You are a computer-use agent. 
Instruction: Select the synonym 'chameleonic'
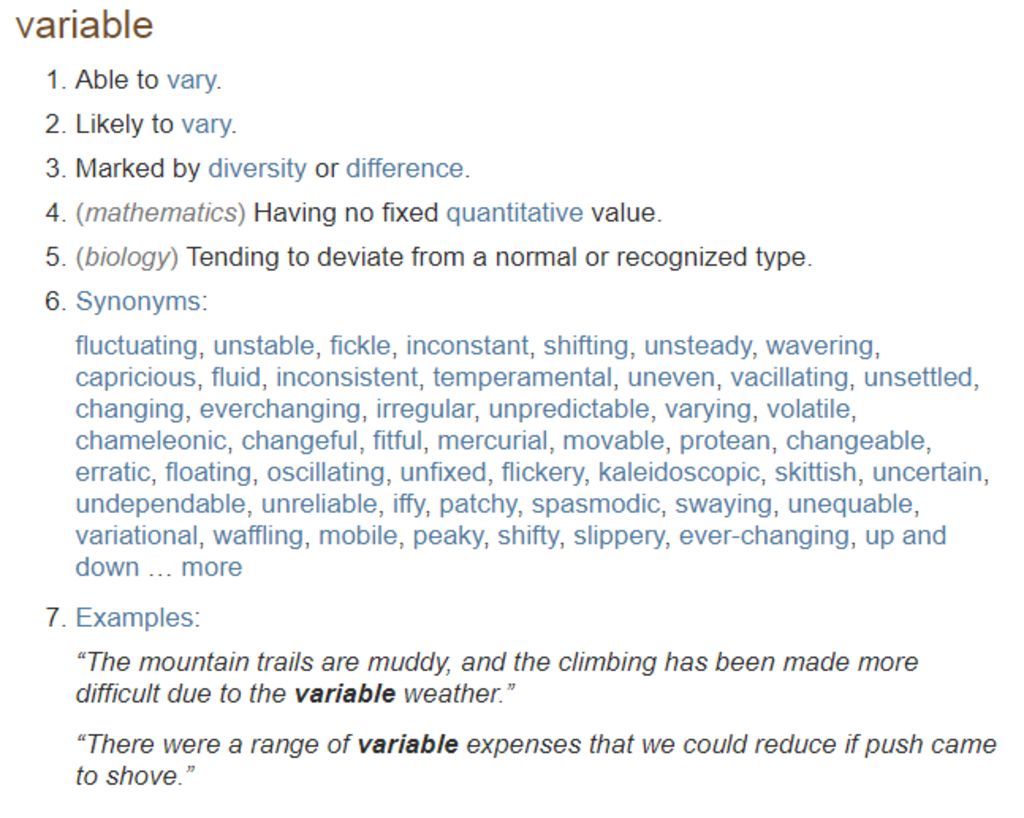pos(151,441)
